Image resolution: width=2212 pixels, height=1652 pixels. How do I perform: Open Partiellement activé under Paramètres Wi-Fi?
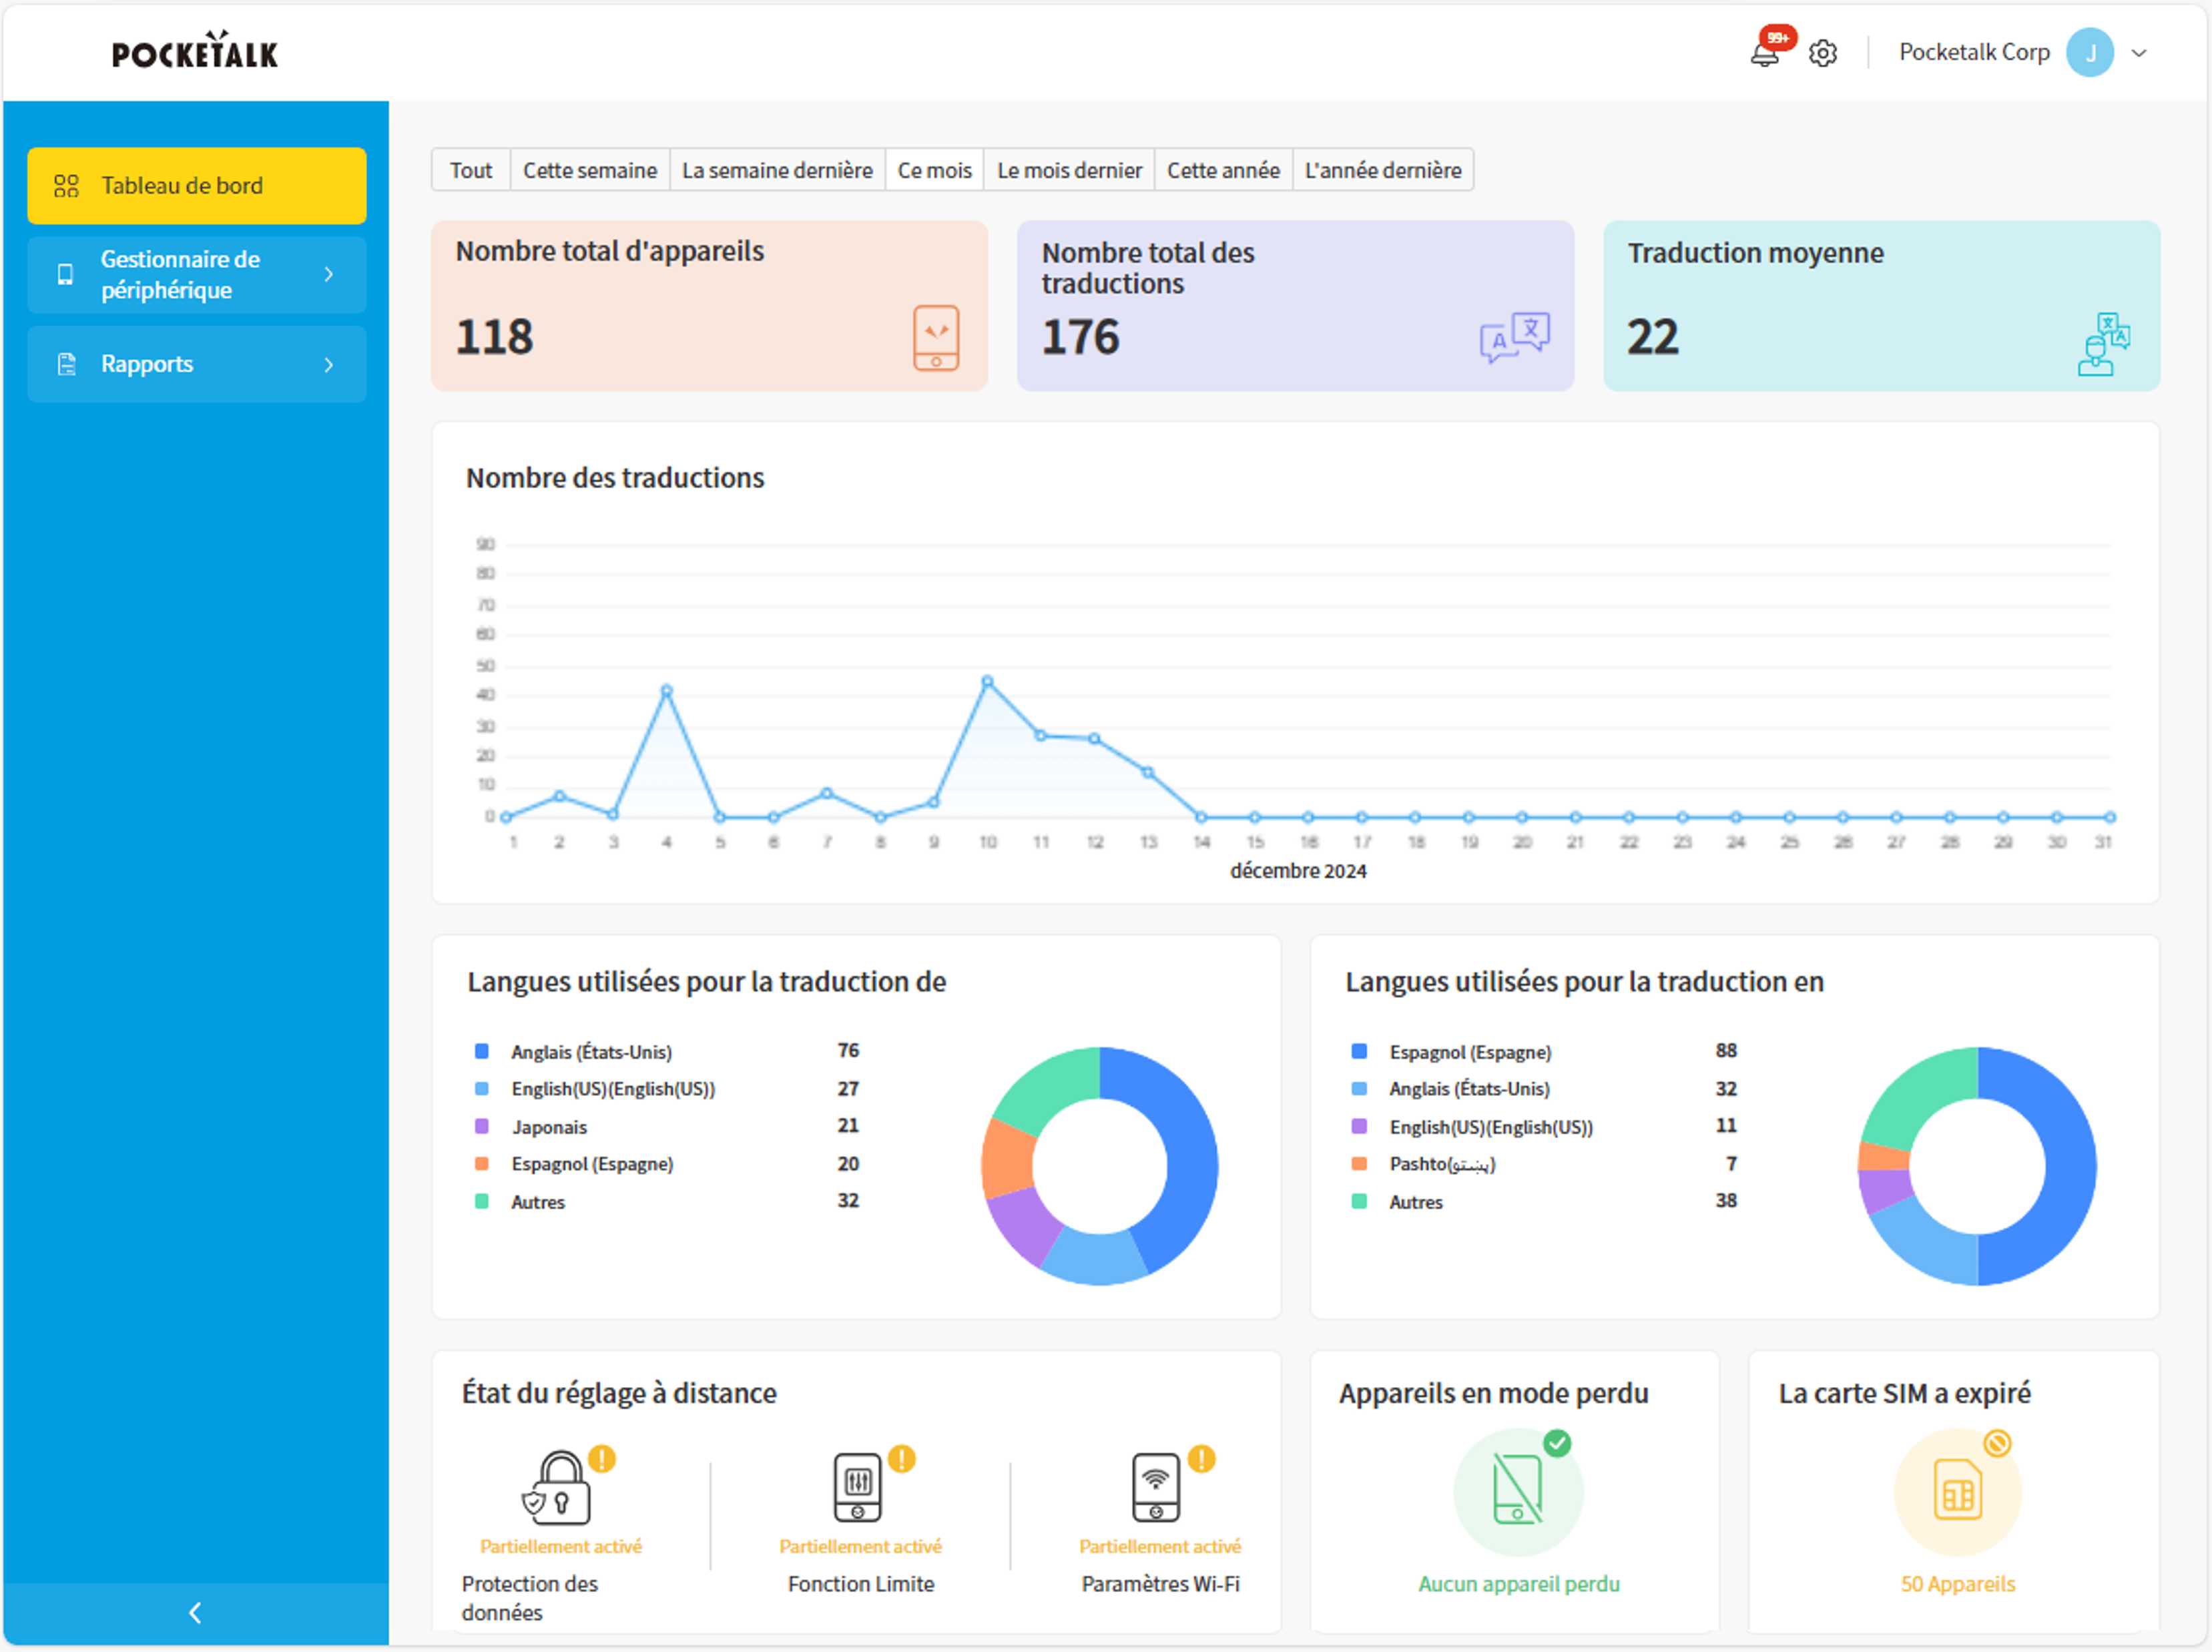tap(1160, 1547)
